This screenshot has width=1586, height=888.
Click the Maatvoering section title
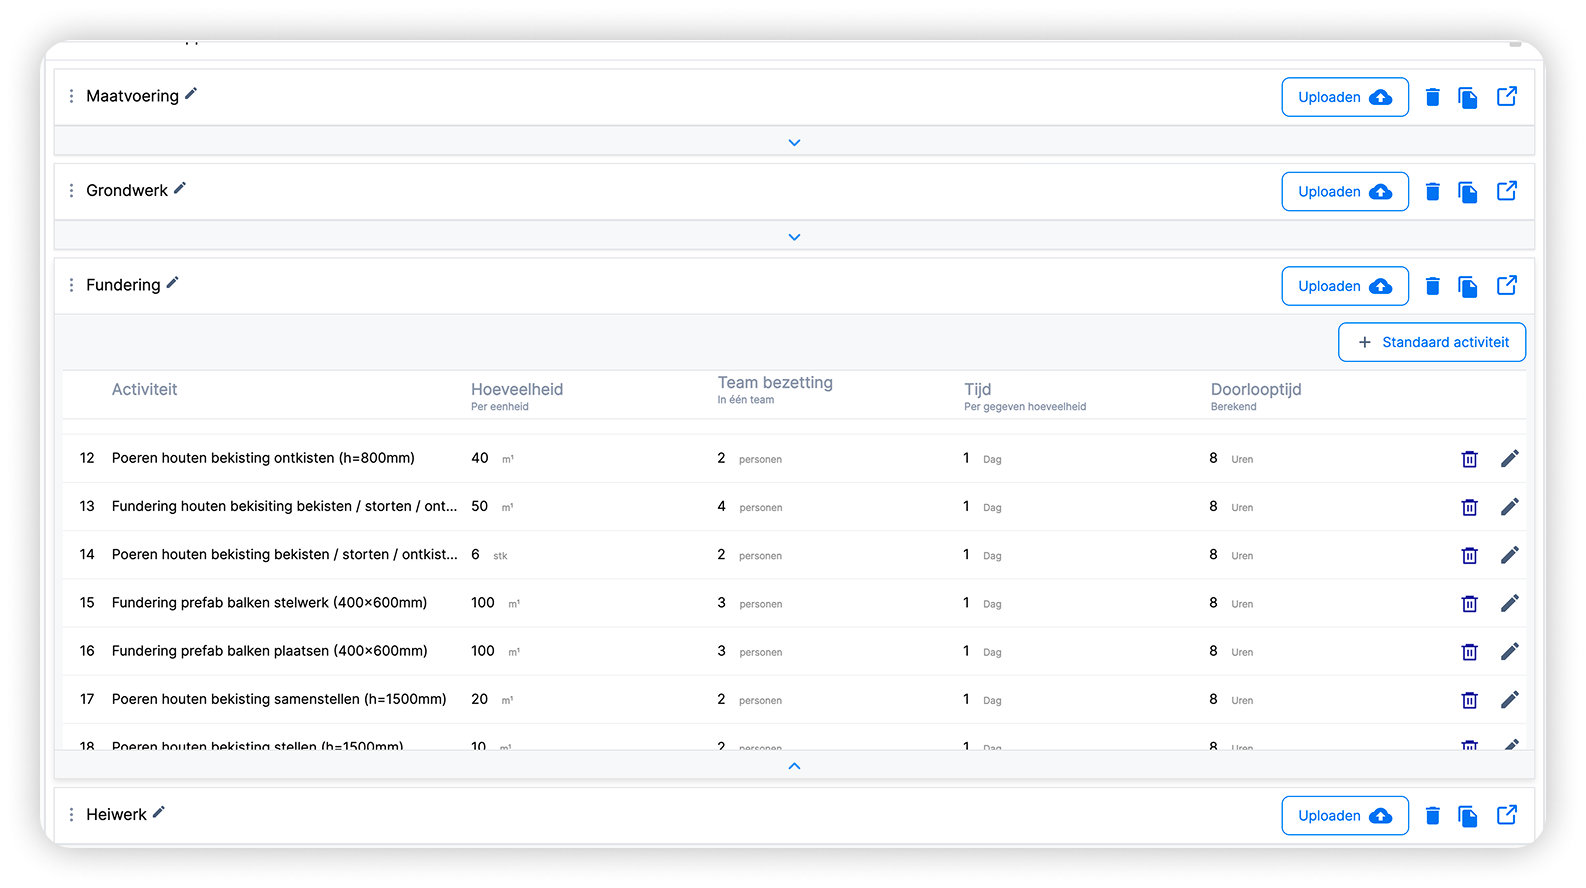pos(132,96)
